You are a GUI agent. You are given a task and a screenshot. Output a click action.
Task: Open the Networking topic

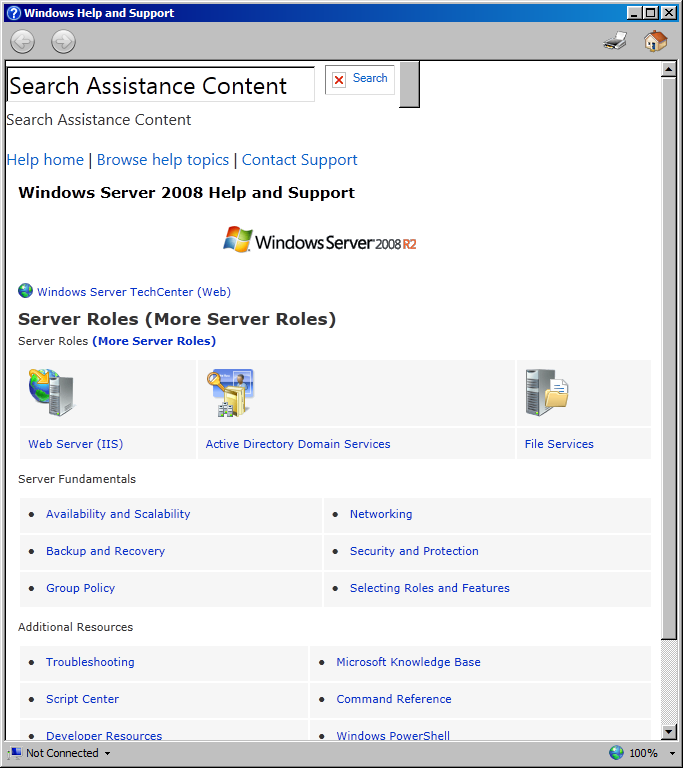pyautogui.click(x=381, y=514)
